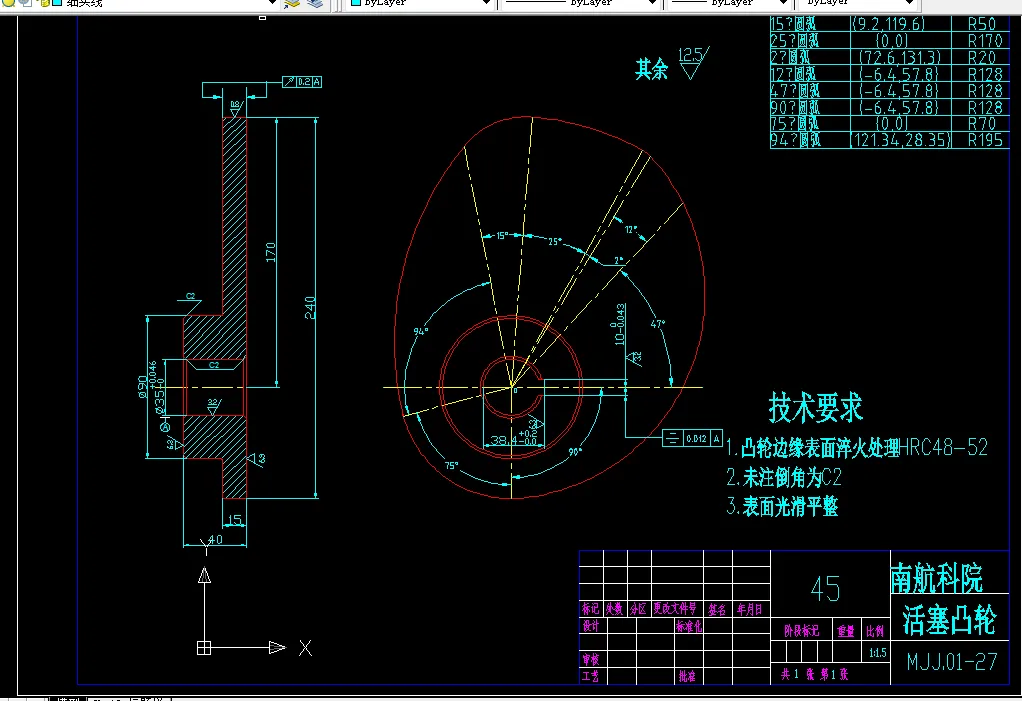
Task: Select the 75?圆弧 table row label
Action: [x=795, y=123]
